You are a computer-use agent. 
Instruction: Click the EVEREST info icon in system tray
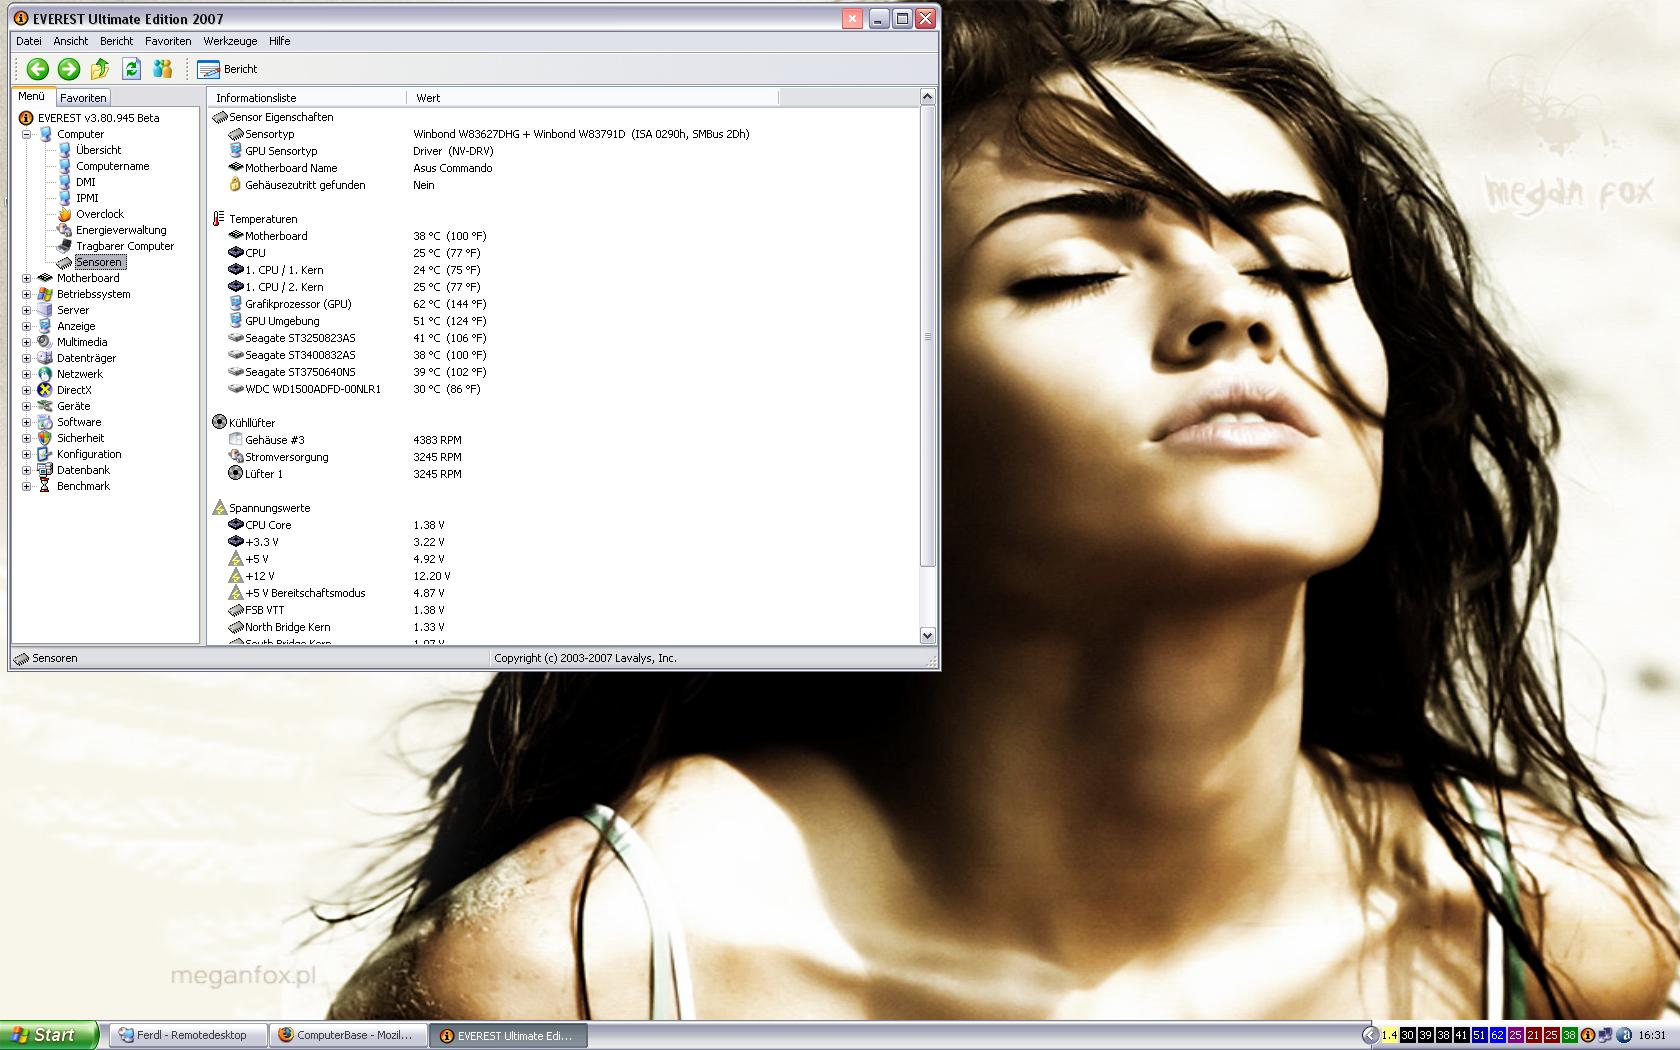[1587, 1036]
